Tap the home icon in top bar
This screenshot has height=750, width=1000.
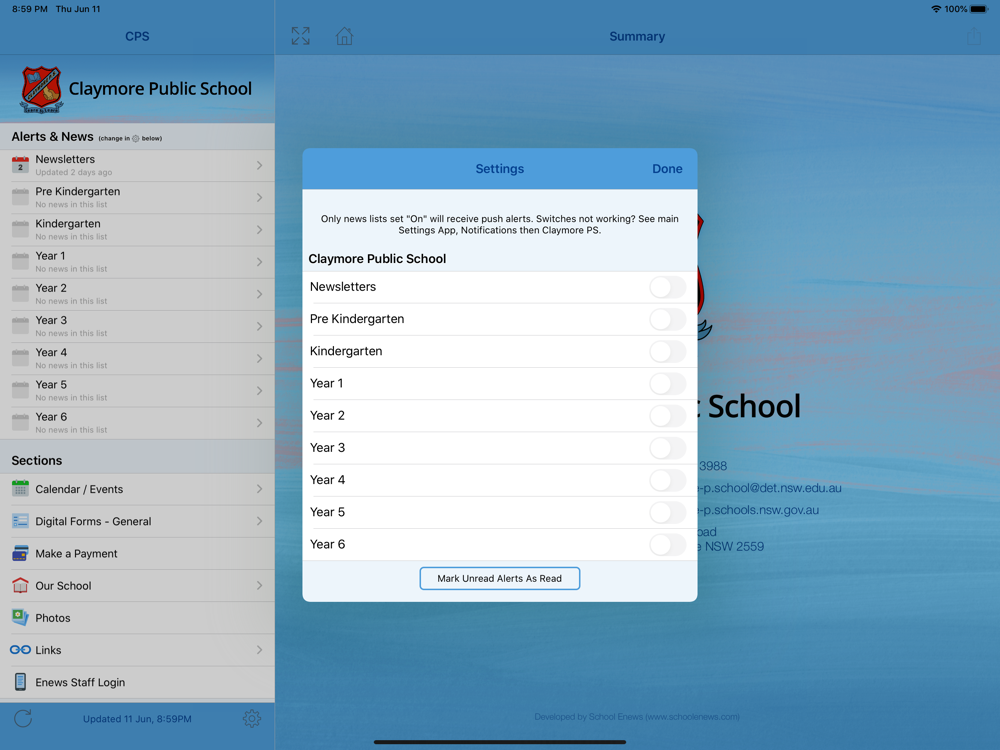(344, 36)
